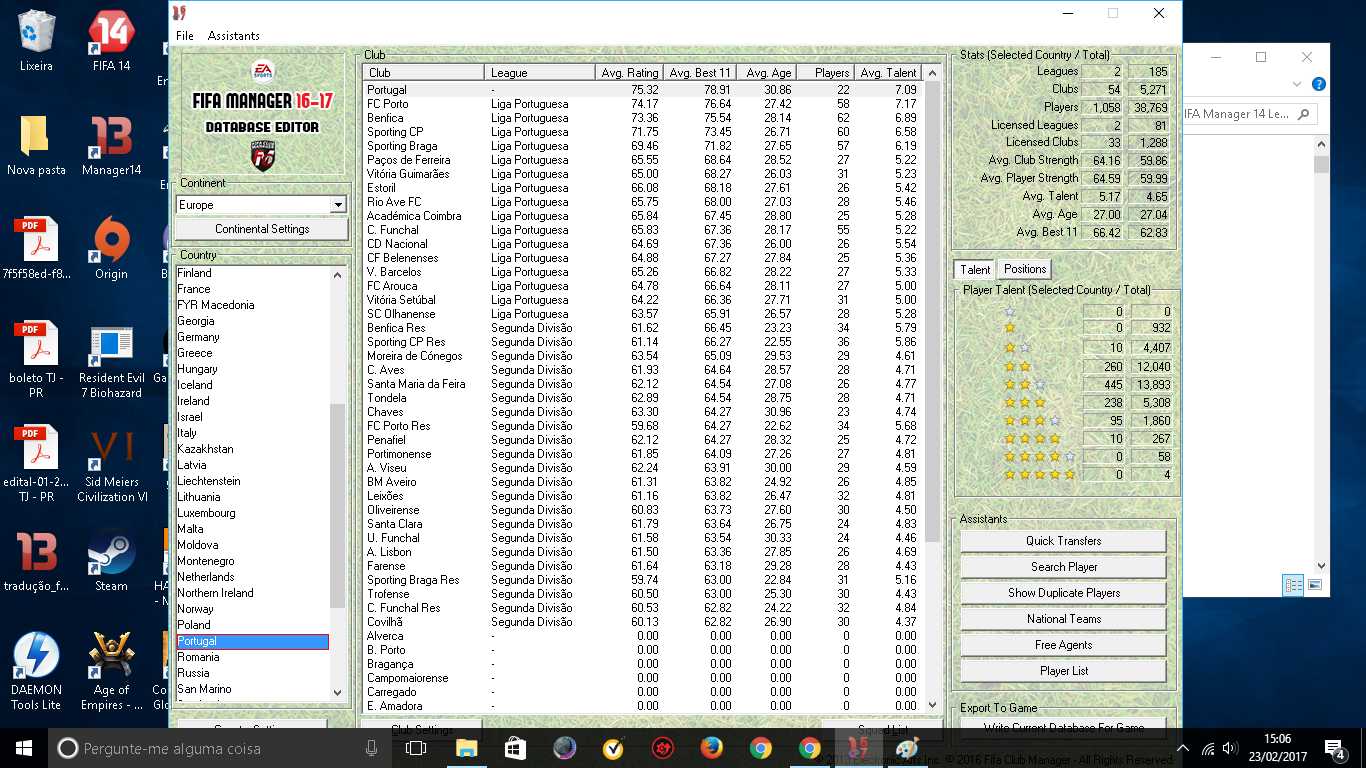This screenshot has width=1366, height=768.
Task: Switch Explorer window to details view icon
Action: 1294,585
